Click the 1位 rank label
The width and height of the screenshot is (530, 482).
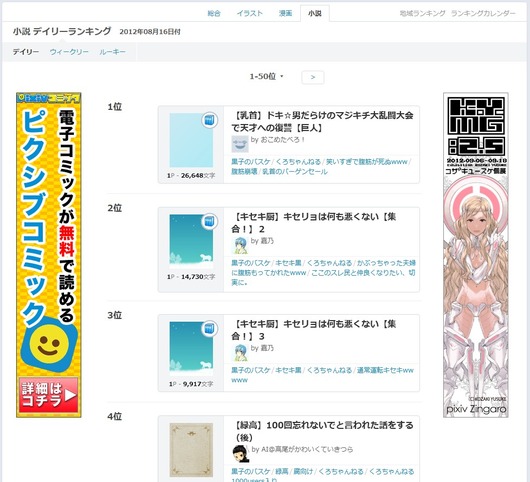pos(115,107)
